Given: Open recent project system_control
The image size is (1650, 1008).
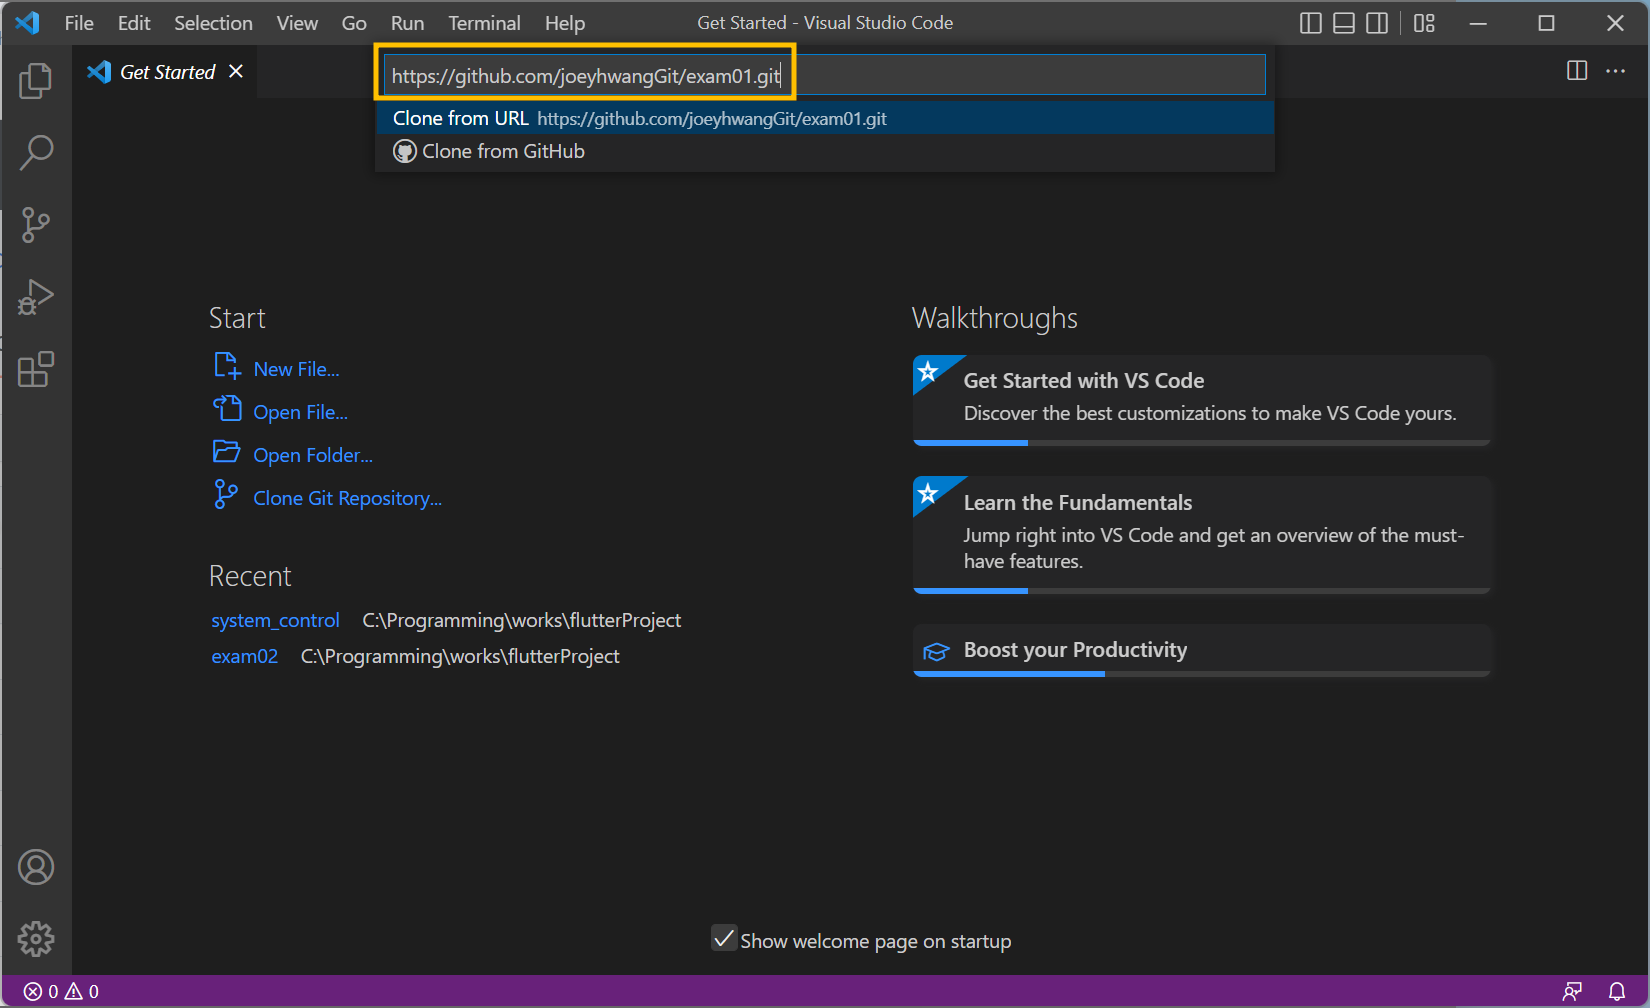Looking at the screenshot, I should click(x=275, y=620).
